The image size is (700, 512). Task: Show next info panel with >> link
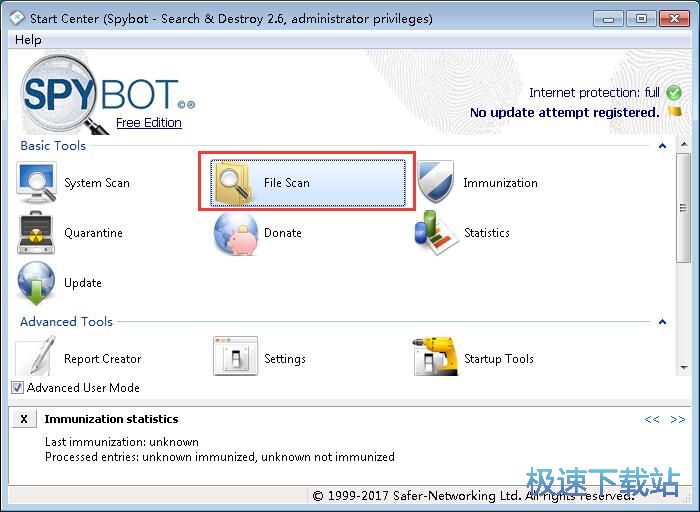(x=678, y=420)
